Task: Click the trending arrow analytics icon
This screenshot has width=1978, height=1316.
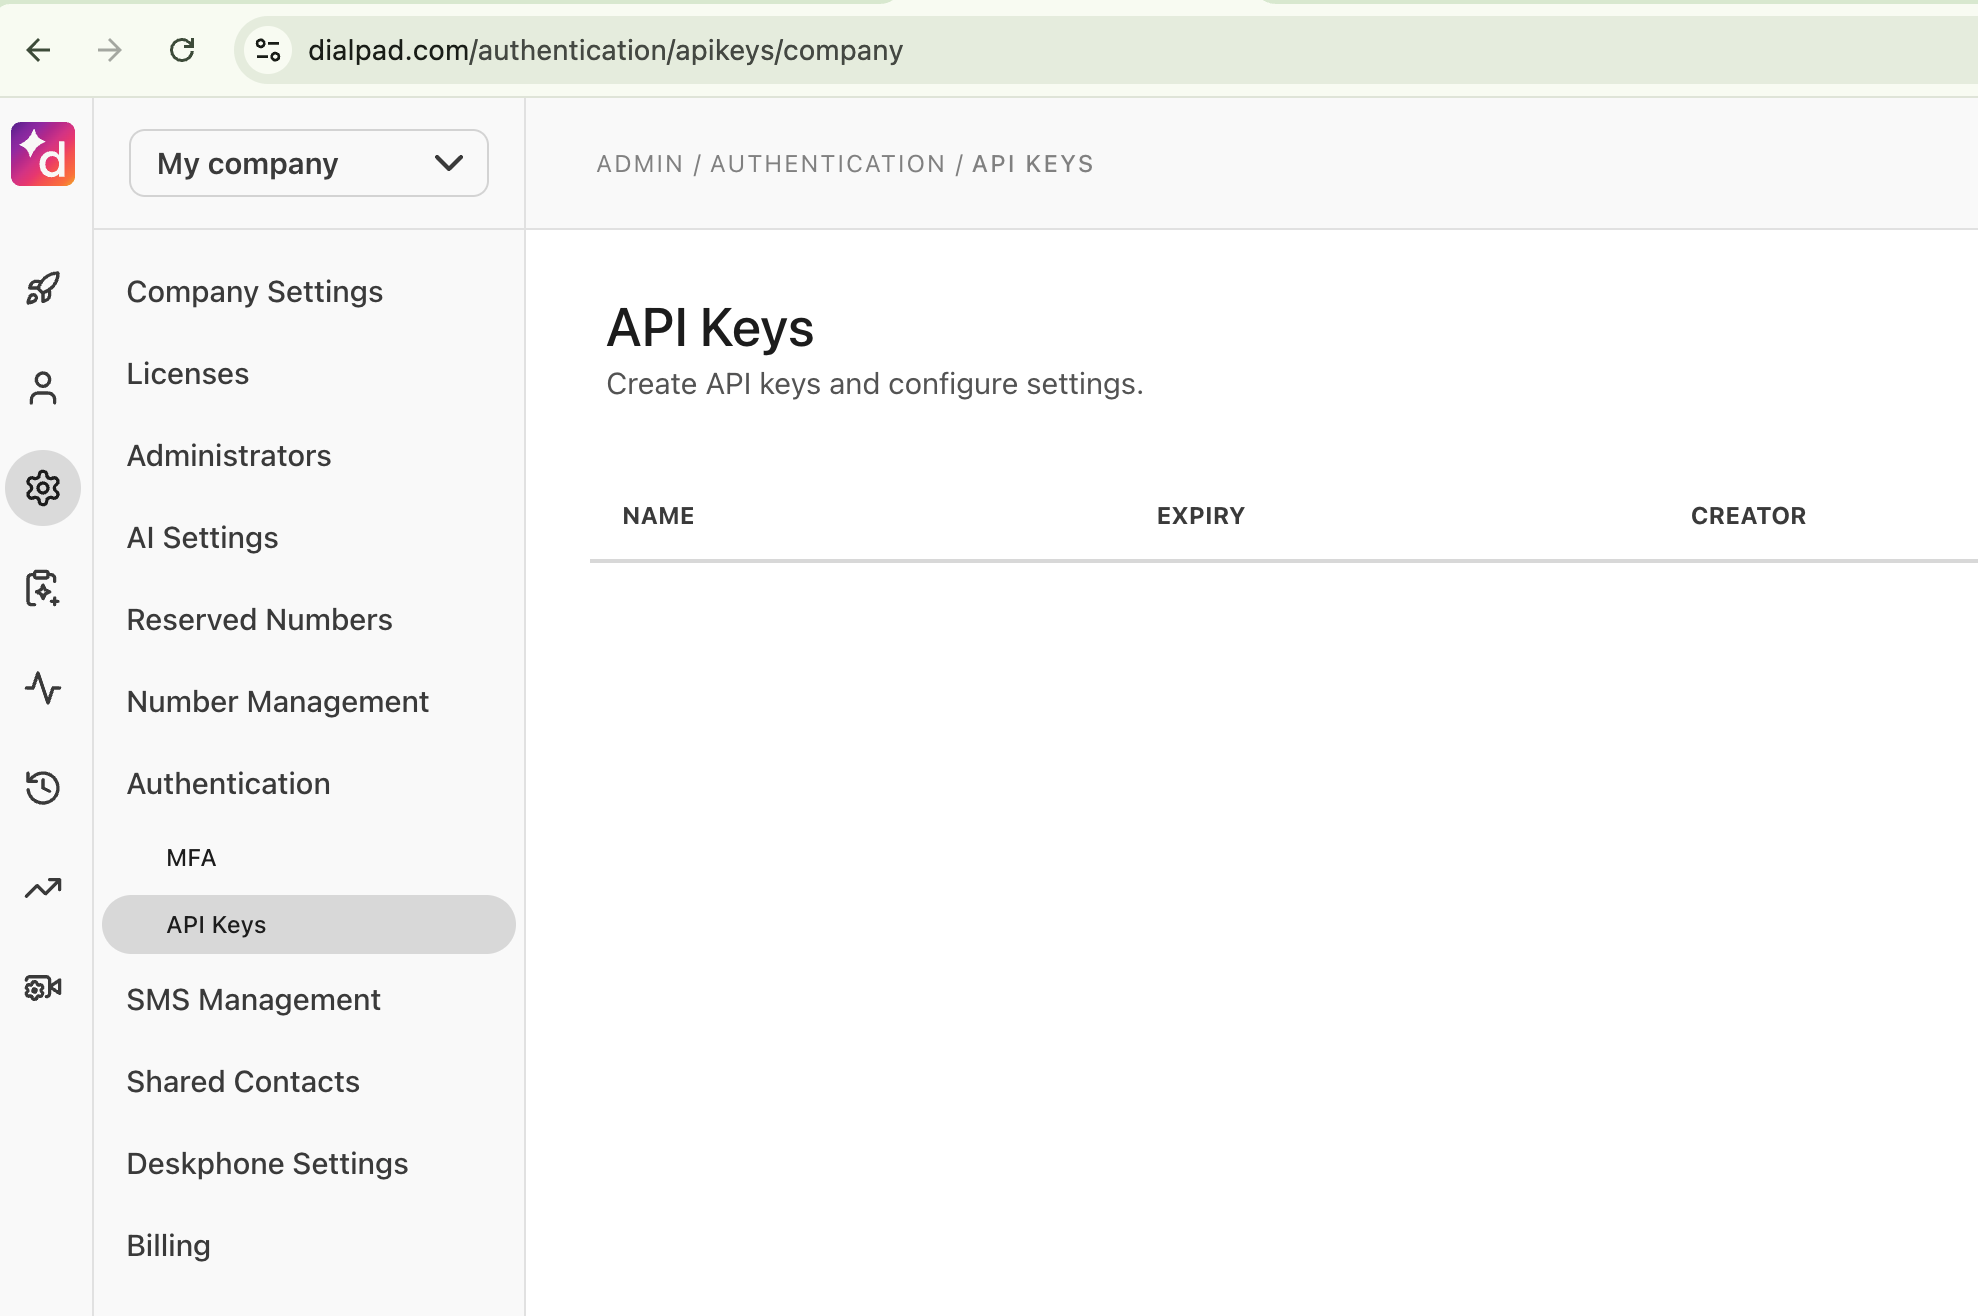Action: tap(43, 888)
